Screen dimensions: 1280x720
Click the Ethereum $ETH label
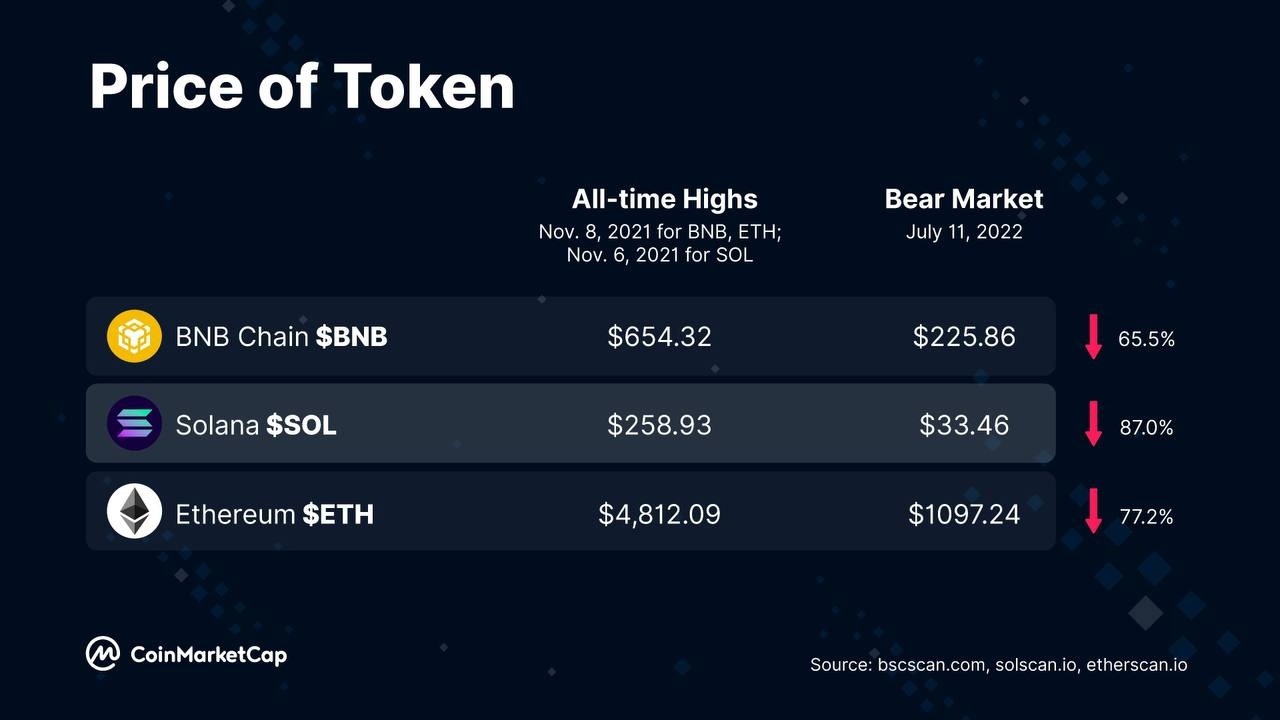tap(274, 514)
